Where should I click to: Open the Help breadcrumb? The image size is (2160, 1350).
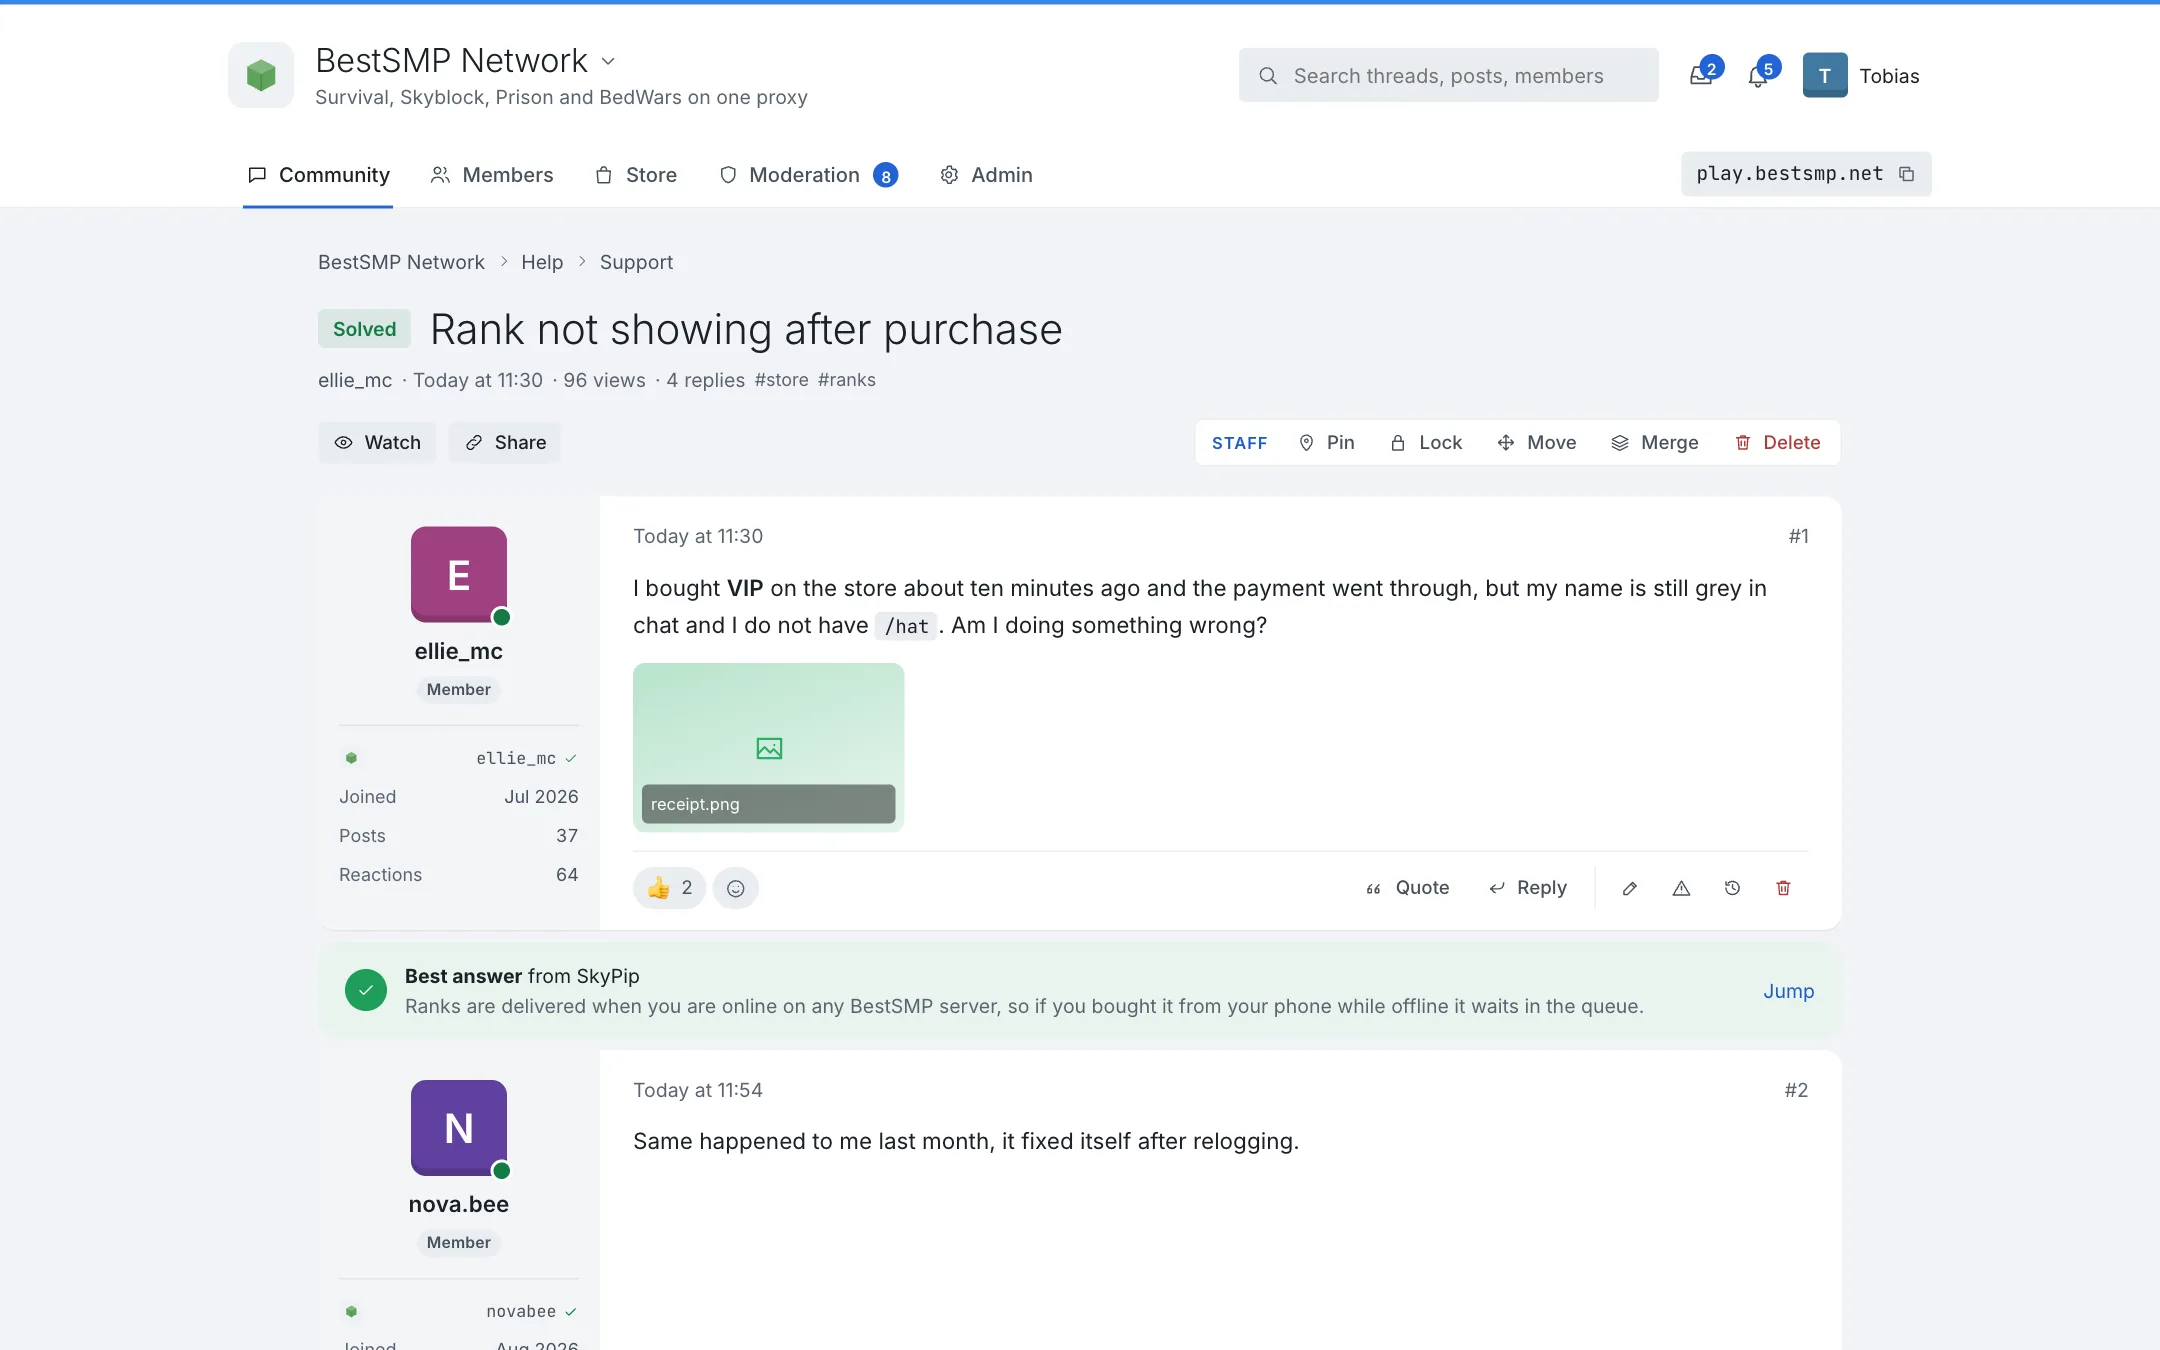click(542, 262)
